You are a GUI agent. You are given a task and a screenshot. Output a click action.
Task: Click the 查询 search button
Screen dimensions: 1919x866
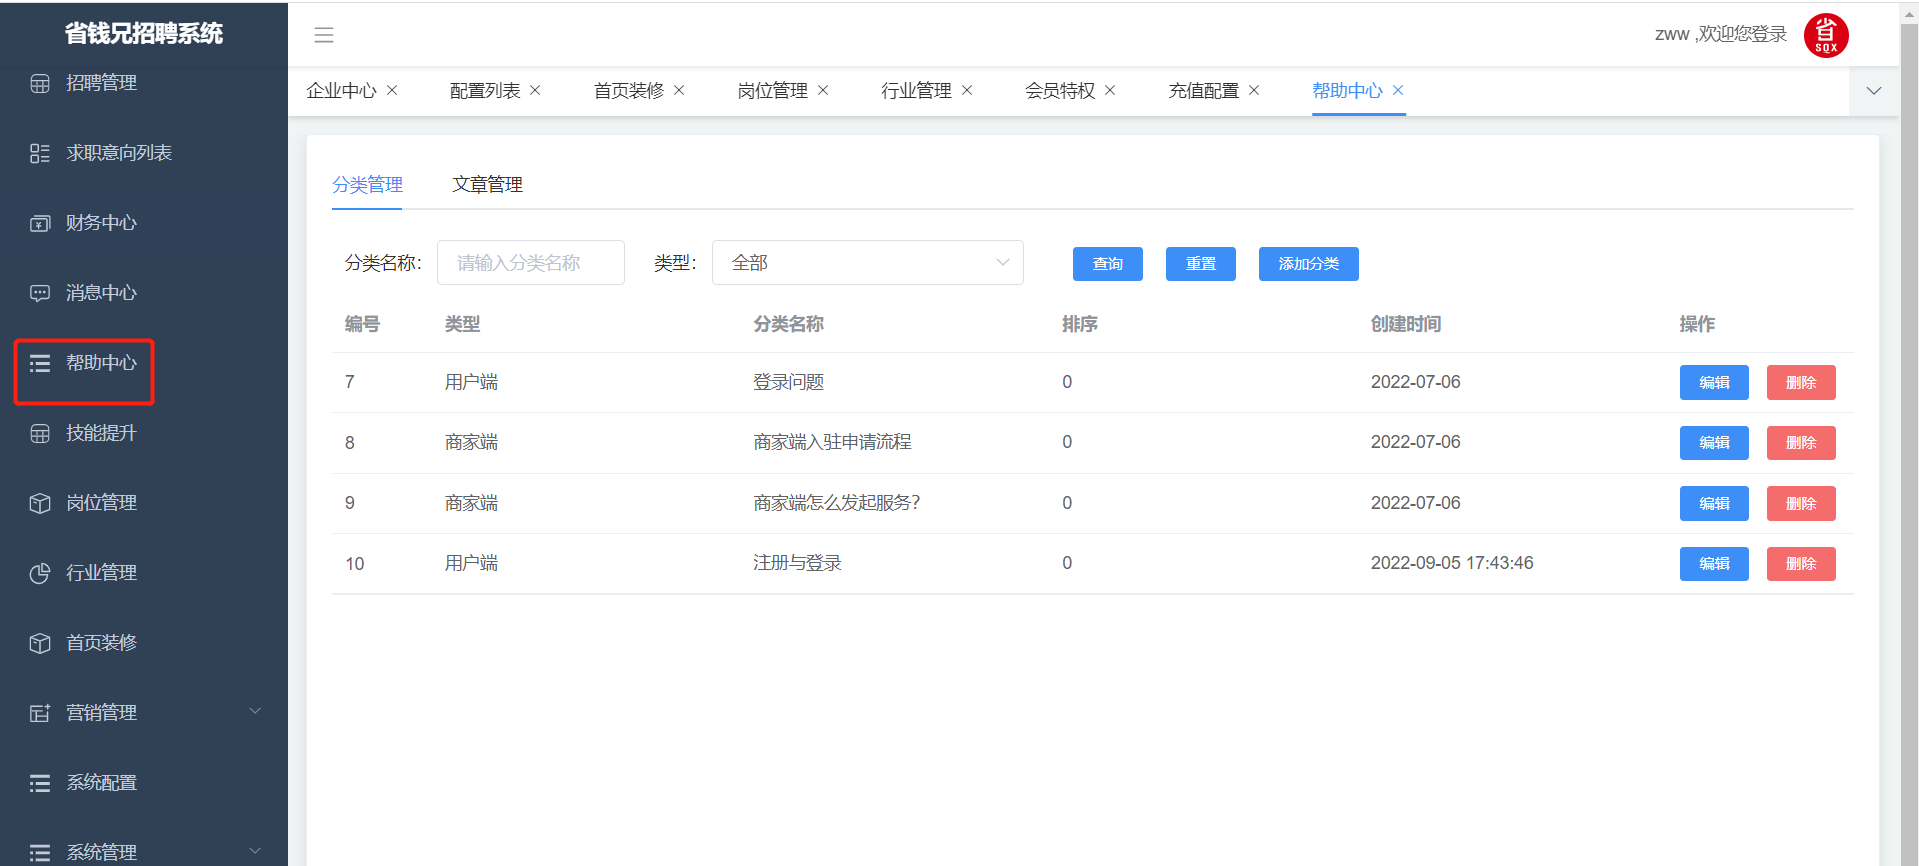tap(1107, 264)
